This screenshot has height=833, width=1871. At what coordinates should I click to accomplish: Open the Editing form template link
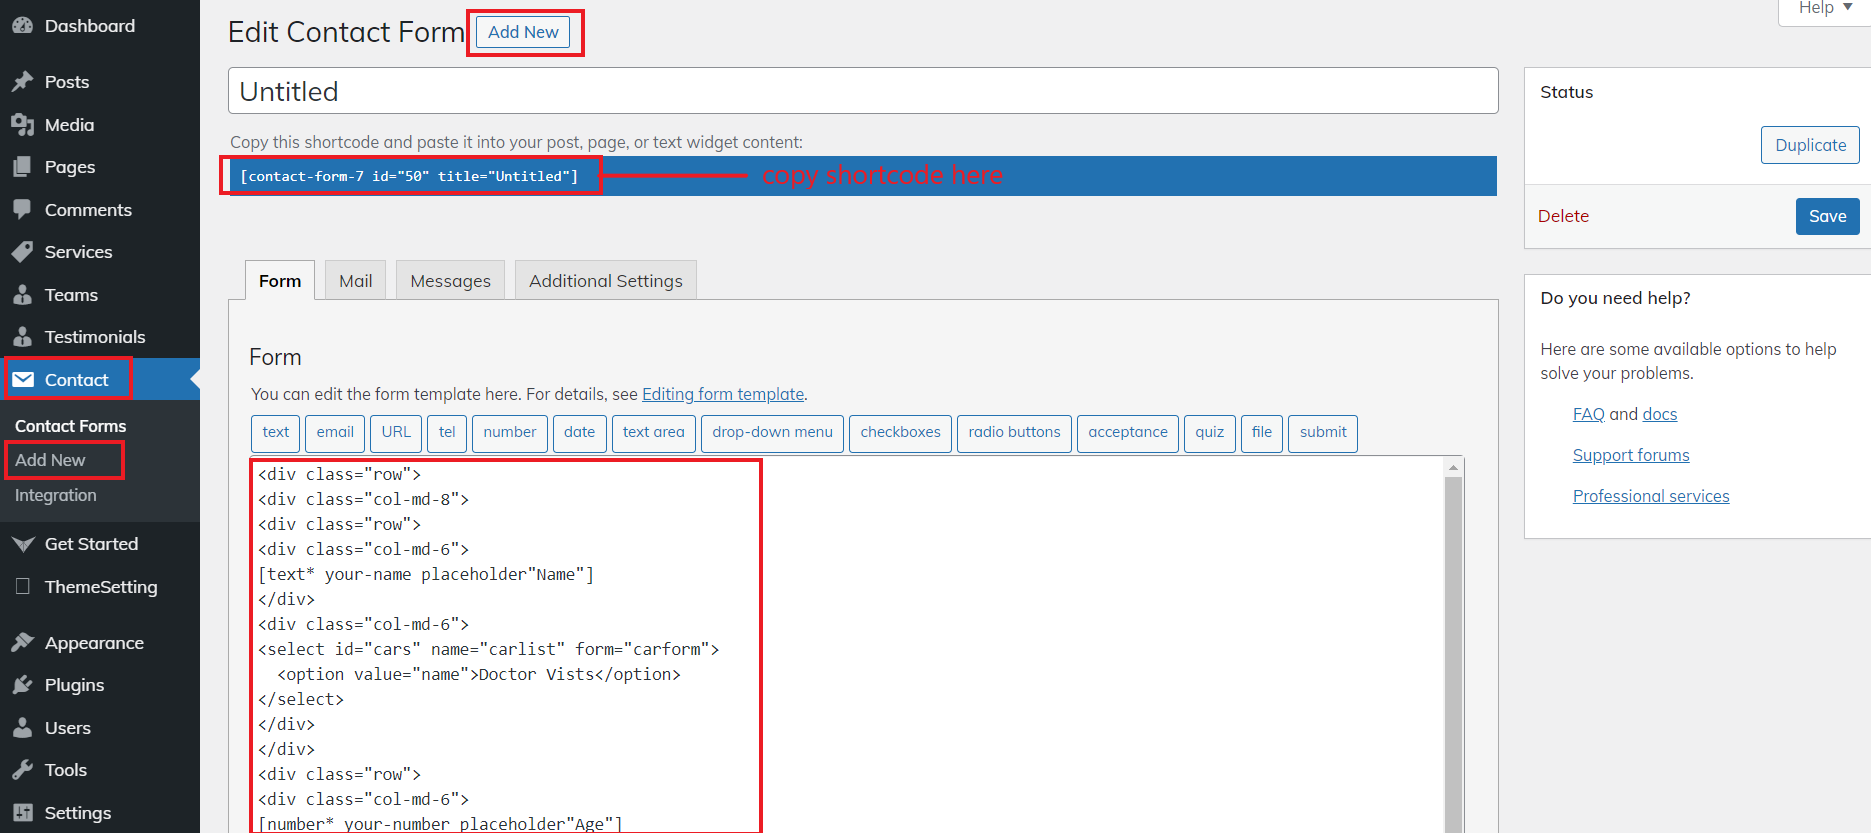tap(723, 394)
